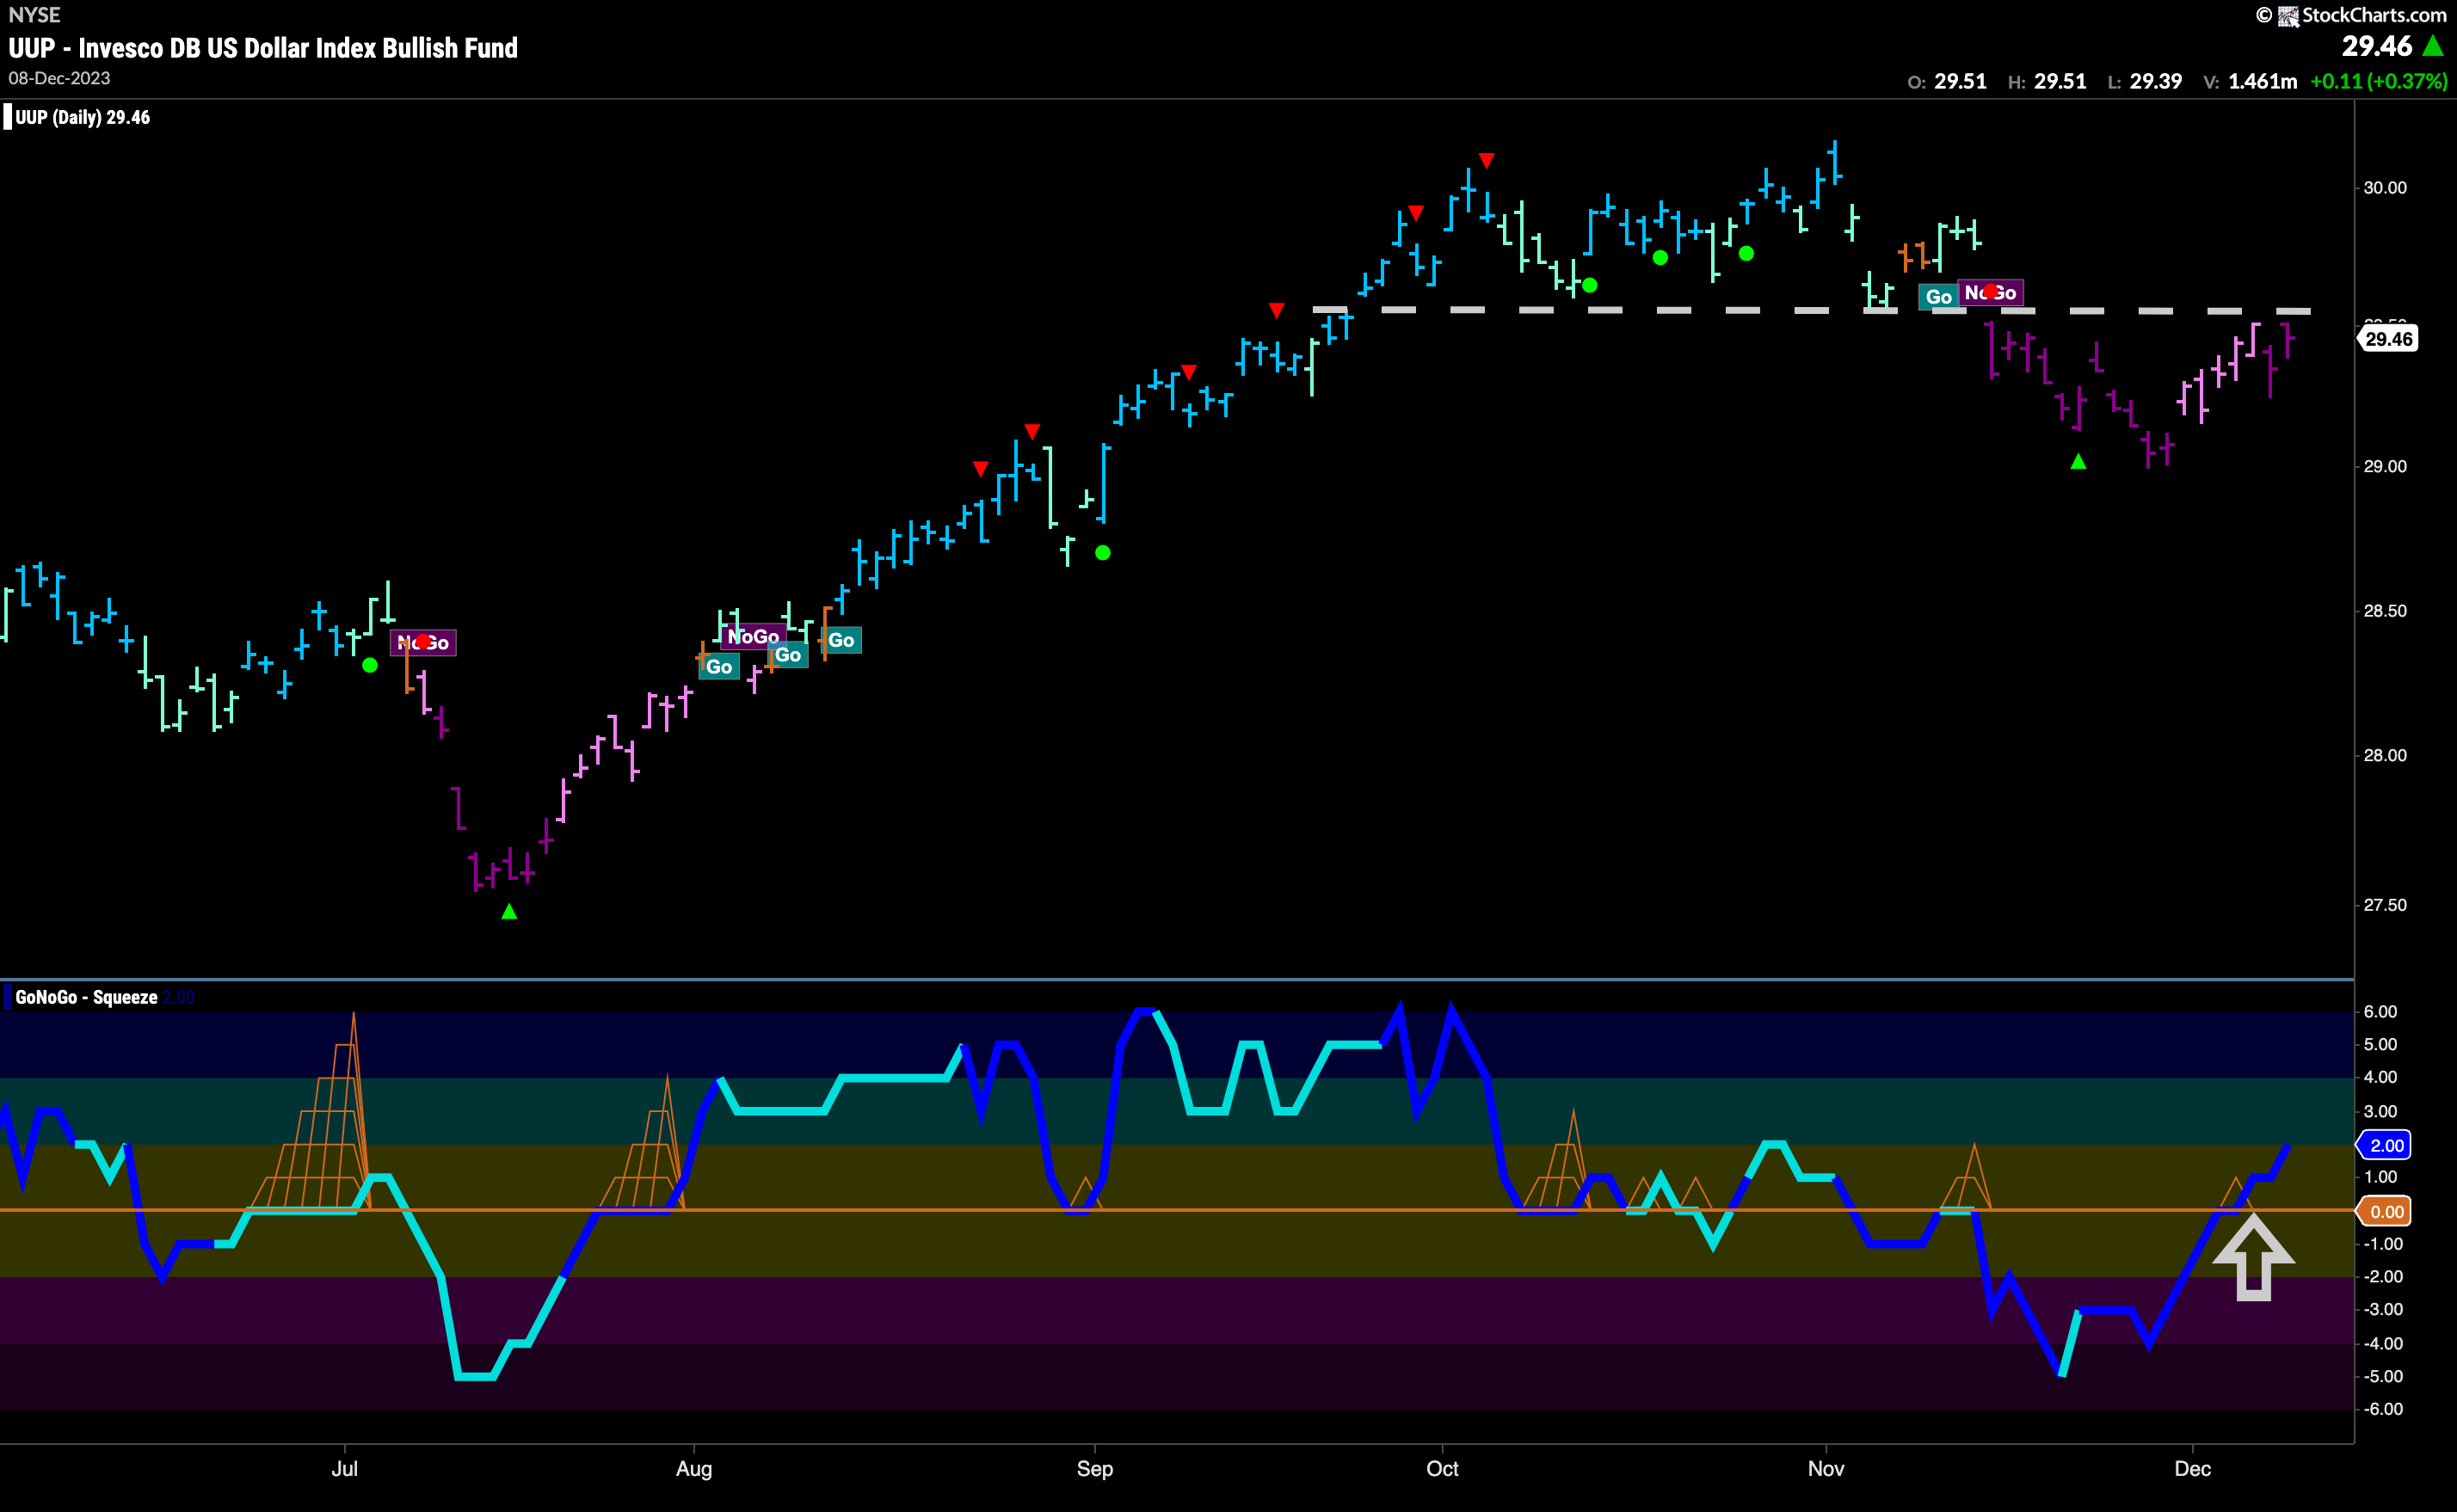Click the Oct label on the time axis
The width and height of the screenshot is (2457, 1512).
pos(1442,1468)
